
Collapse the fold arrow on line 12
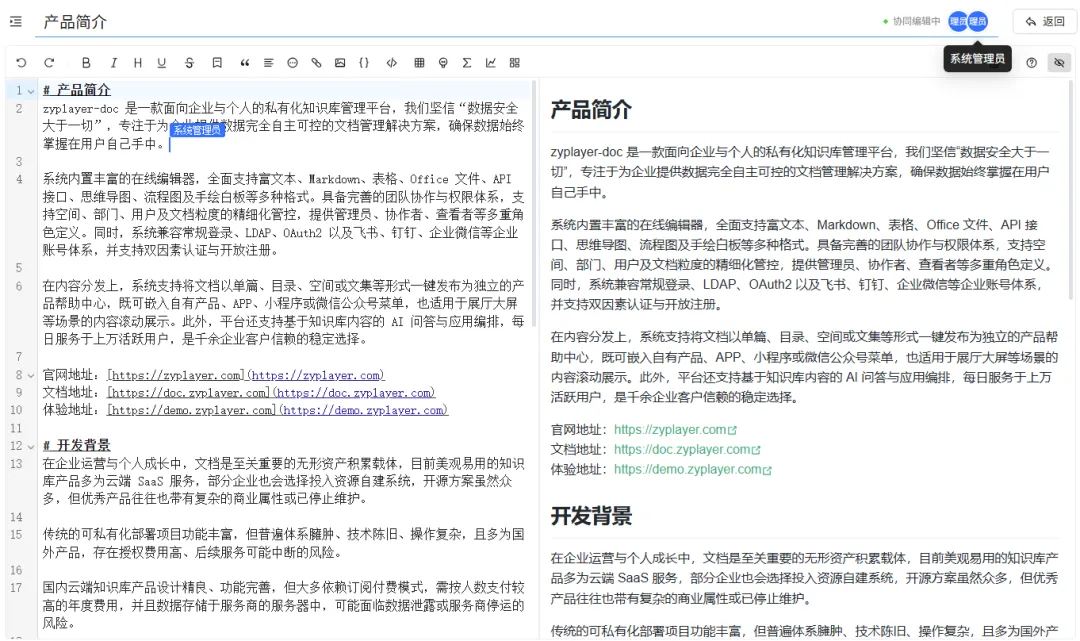[31, 446]
